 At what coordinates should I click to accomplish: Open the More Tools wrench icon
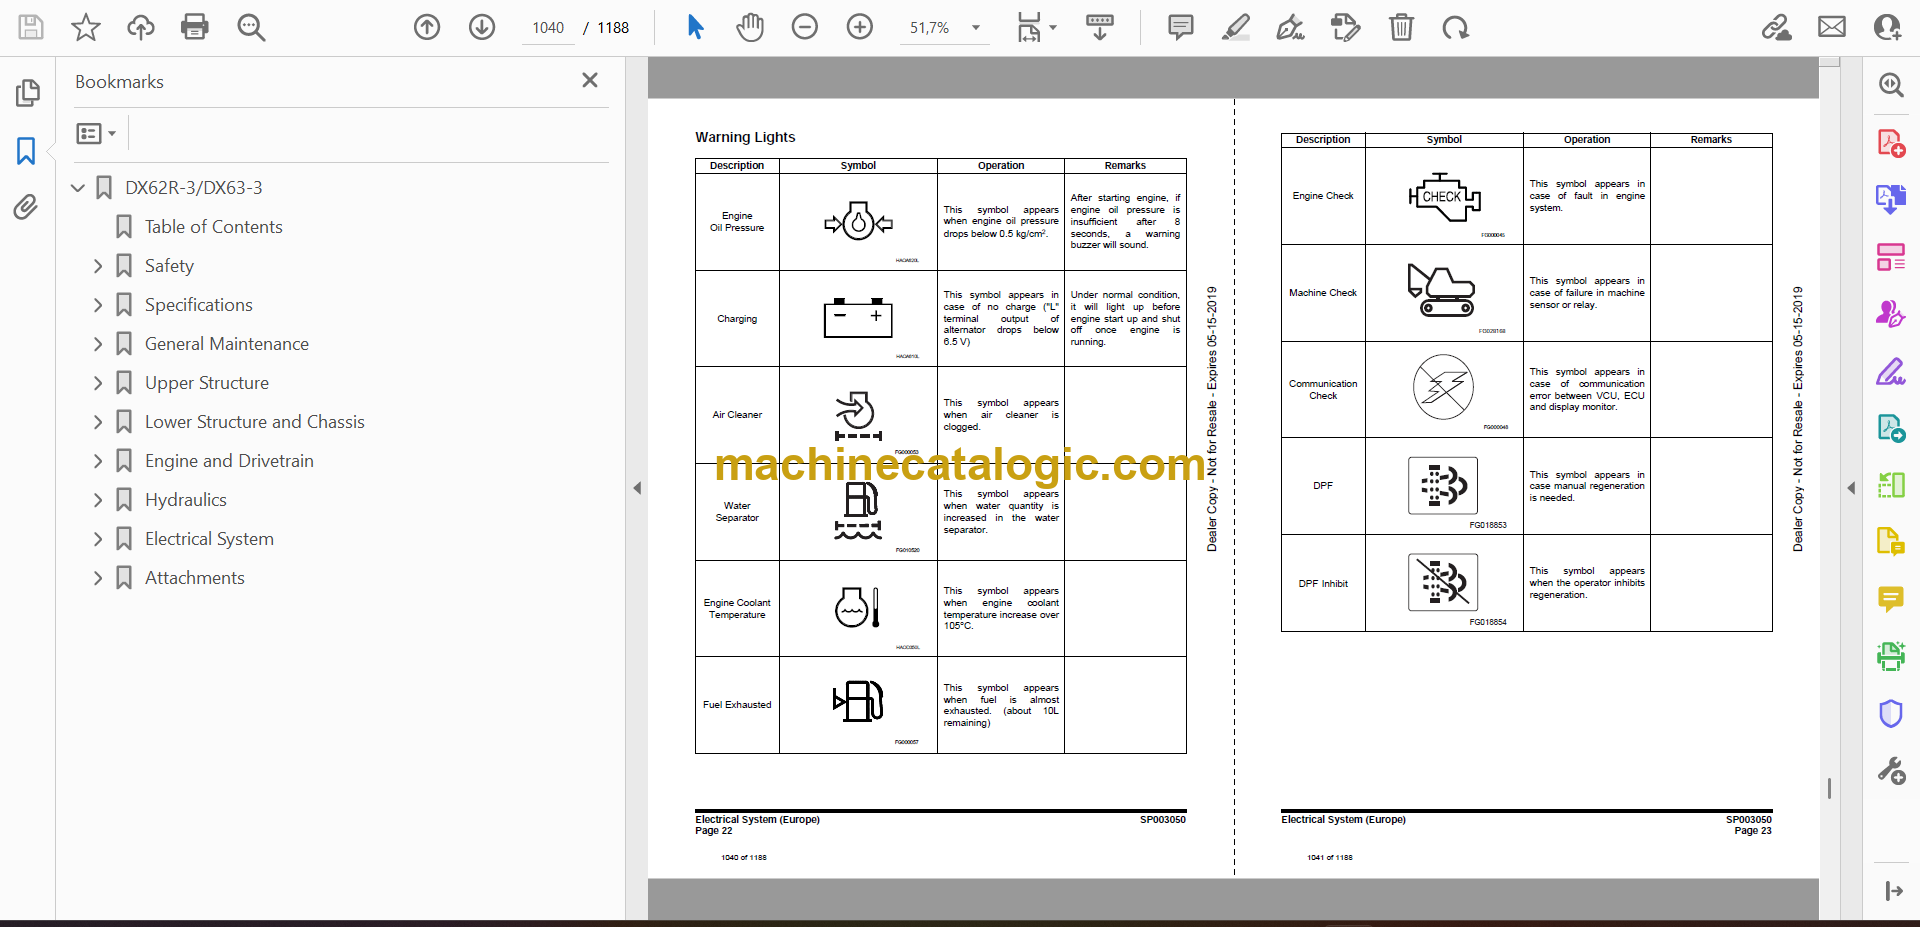point(1891,771)
